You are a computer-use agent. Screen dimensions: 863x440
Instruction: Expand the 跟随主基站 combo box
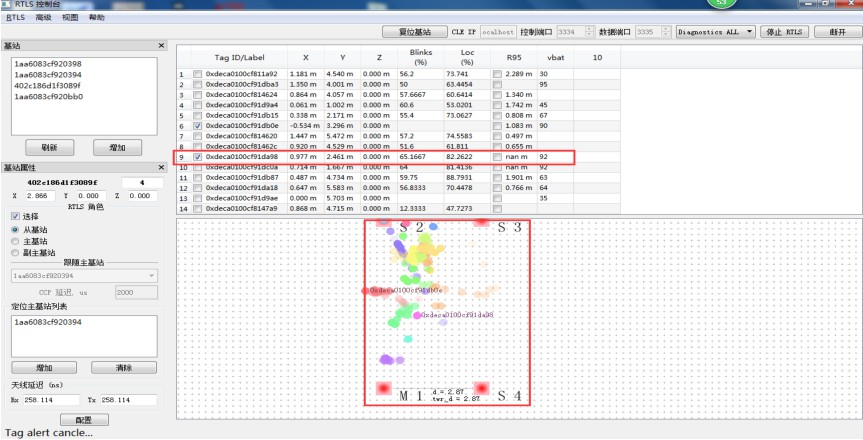(x=151, y=275)
